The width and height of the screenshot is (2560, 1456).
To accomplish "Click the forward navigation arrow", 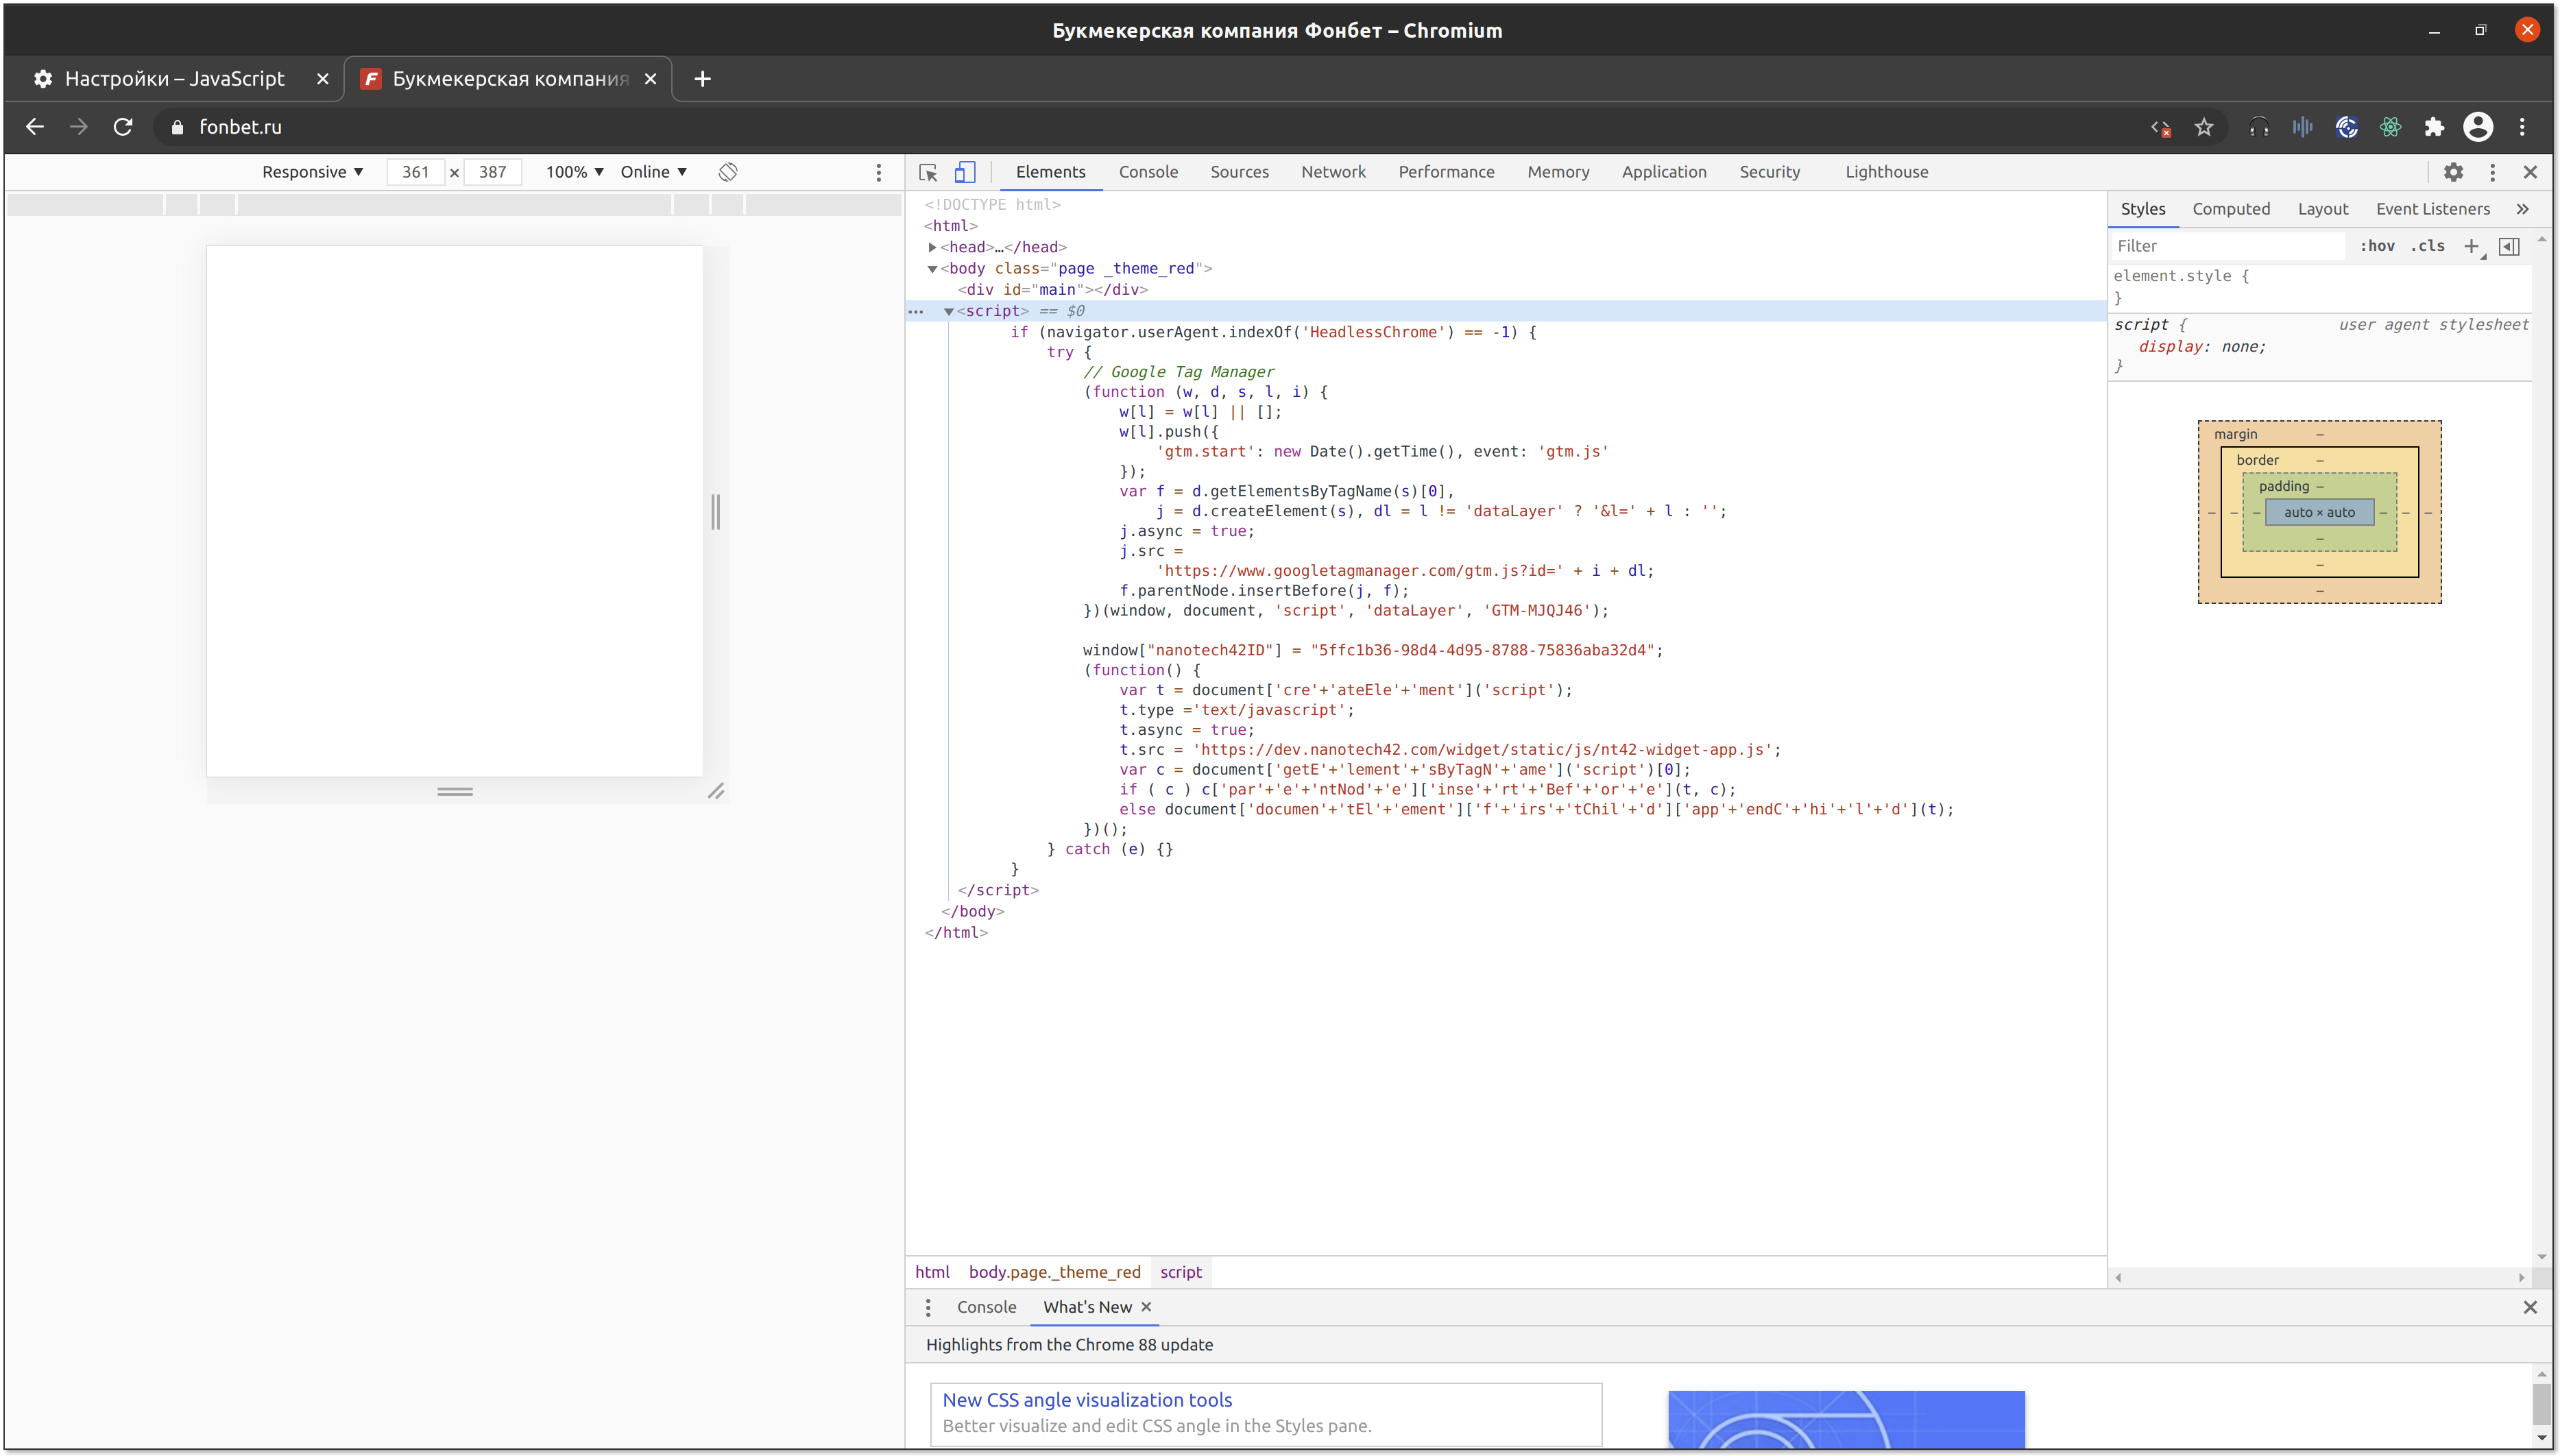I will point(79,127).
